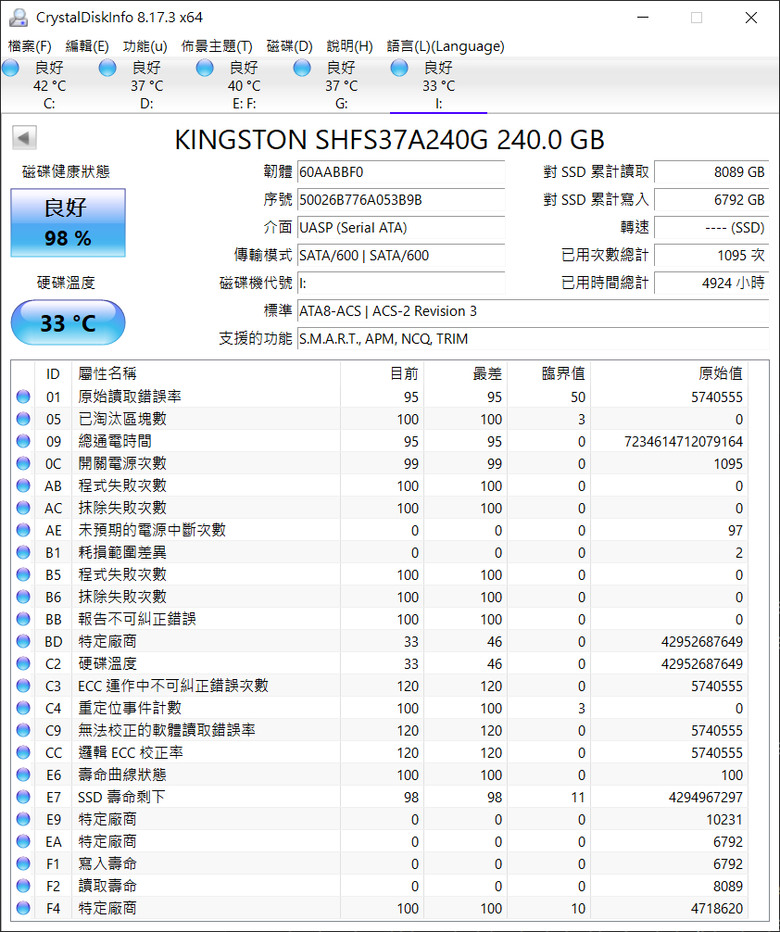Open the 語言(L)(Language) menu

click(x=445, y=46)
